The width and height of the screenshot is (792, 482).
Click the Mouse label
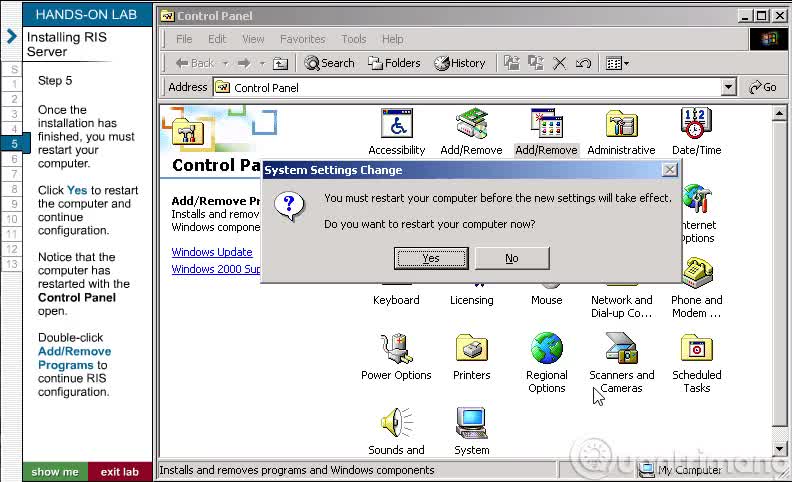click(547, 300)
